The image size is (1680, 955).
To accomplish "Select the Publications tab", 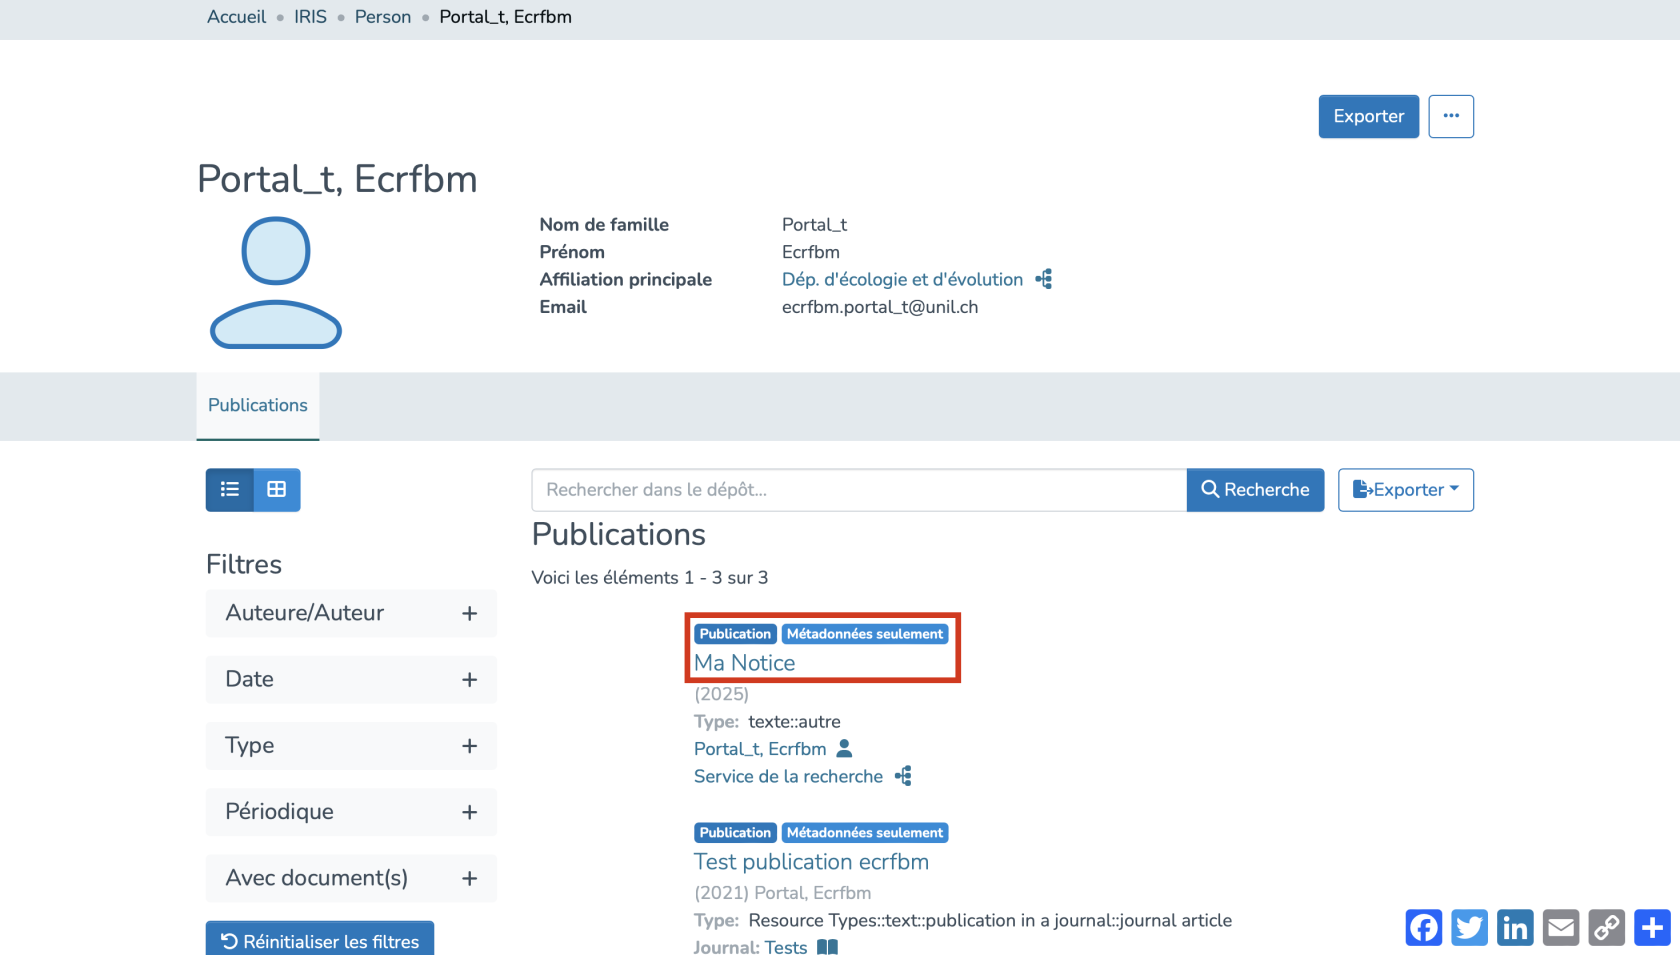I will tap(258, 405).
